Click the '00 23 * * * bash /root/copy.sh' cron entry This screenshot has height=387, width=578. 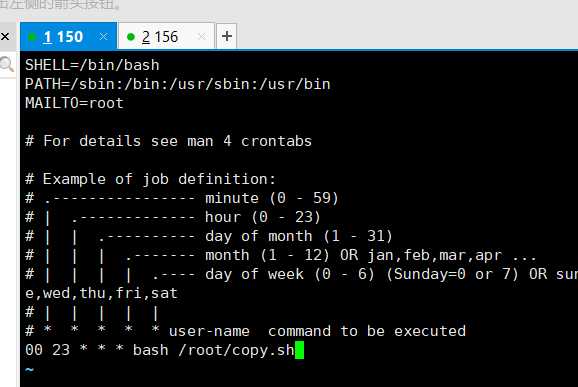160,351
